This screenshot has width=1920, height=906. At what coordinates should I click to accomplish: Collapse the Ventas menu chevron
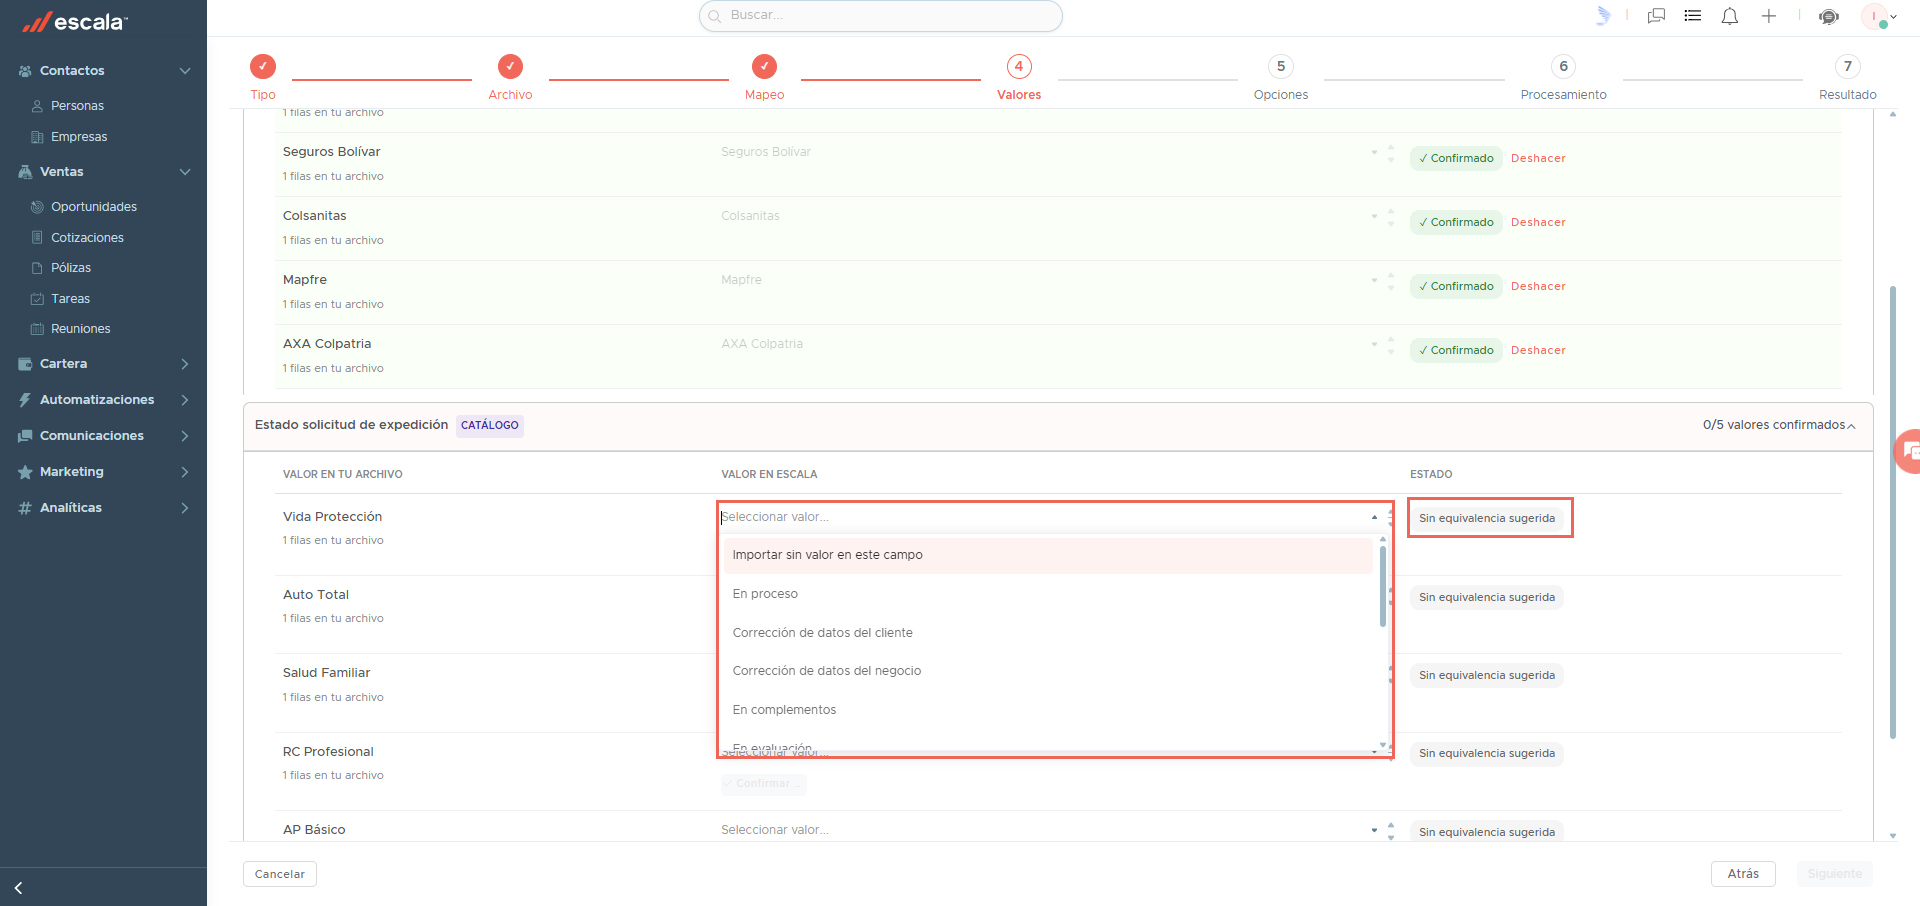(x=185, y=172)
